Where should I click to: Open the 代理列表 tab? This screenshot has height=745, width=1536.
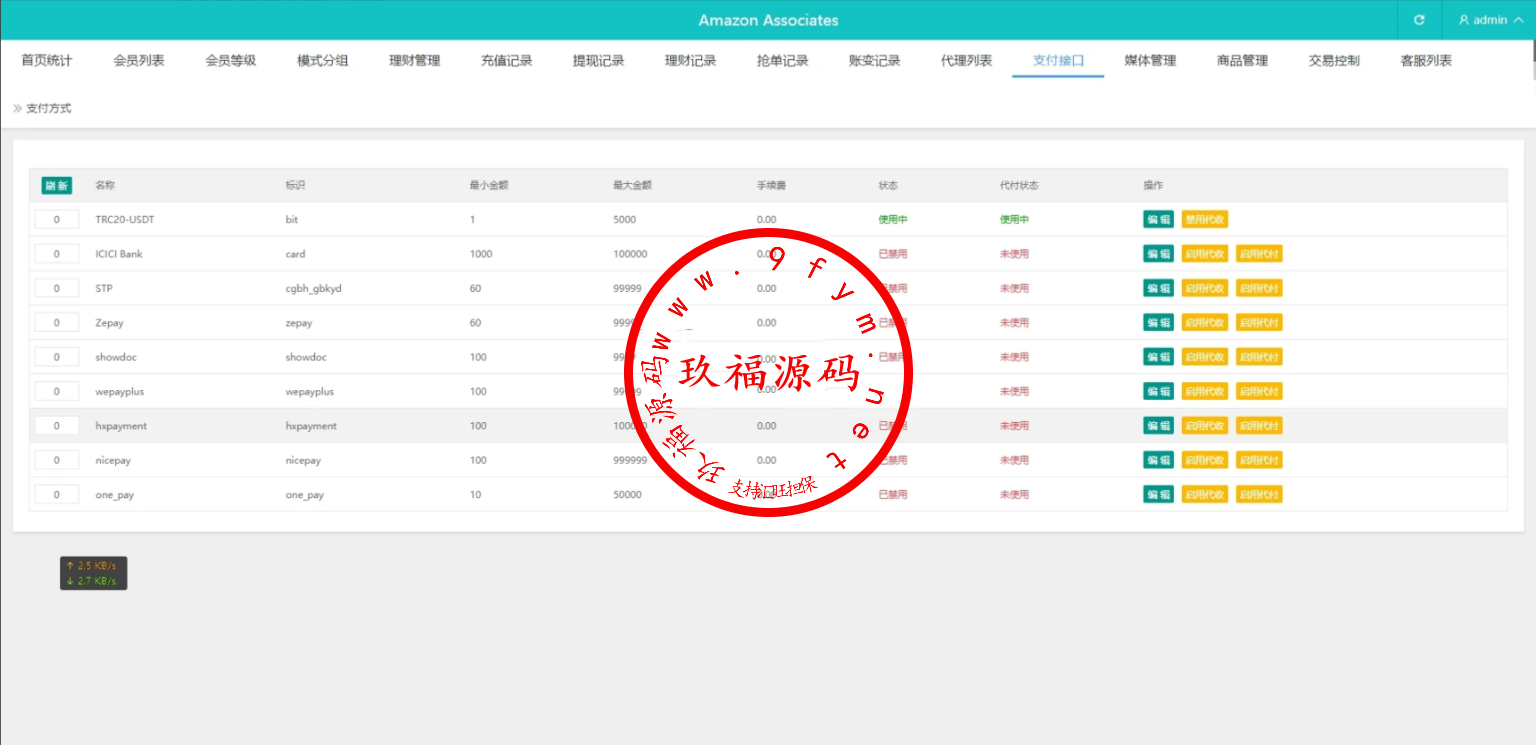(967, 61)
